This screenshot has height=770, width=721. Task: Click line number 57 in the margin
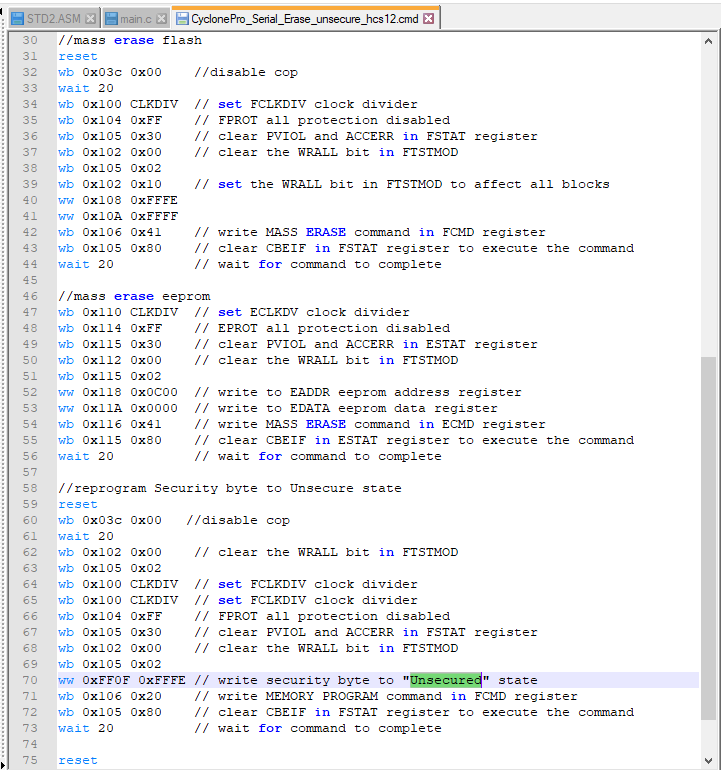(30, 472)
